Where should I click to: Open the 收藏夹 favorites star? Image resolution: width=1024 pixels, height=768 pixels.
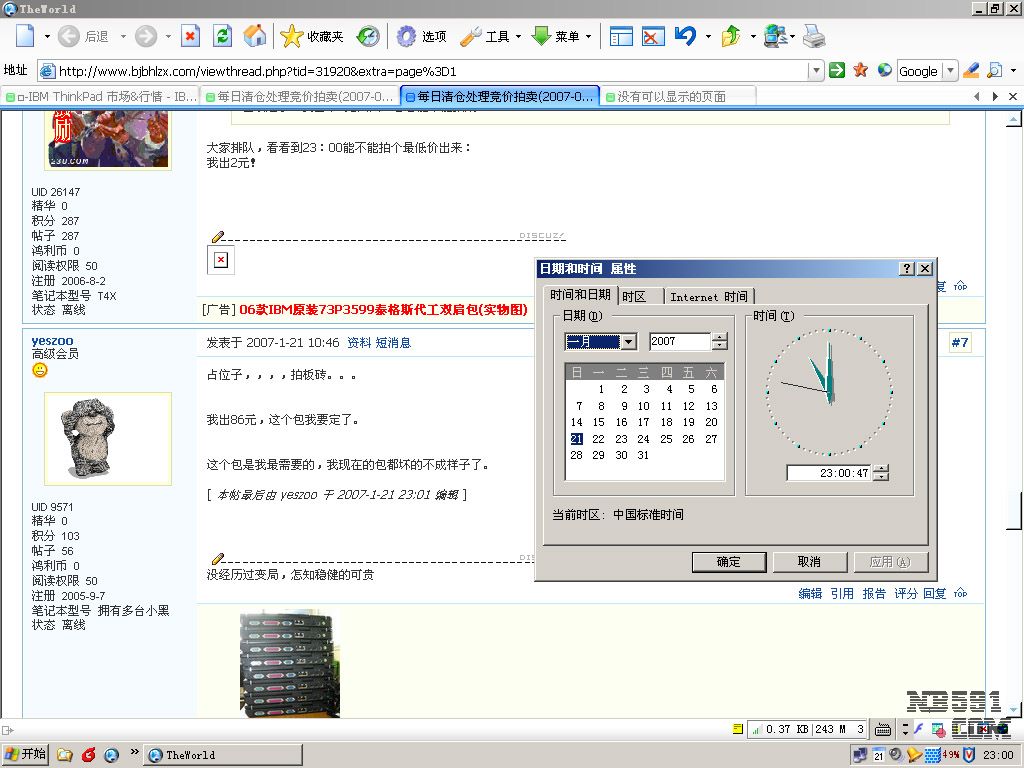pyautogui.click(x=312, y=37)
